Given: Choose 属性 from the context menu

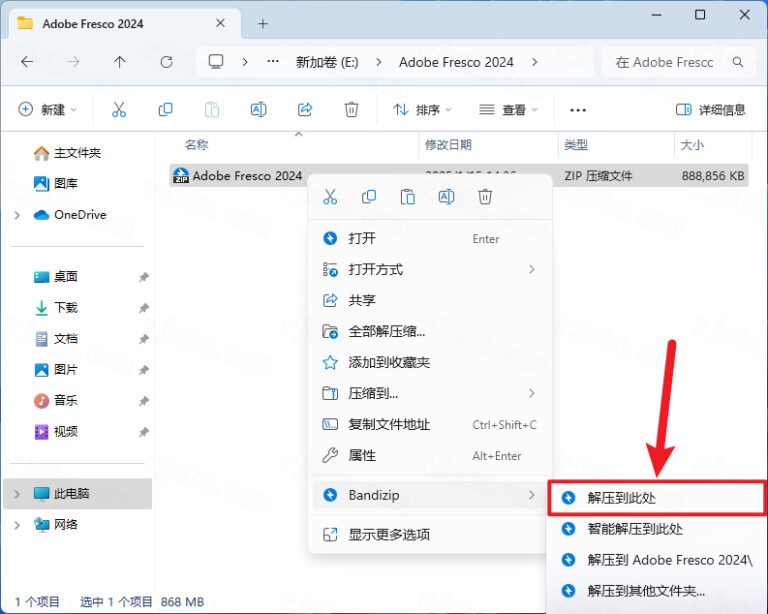Looking at the screenshot, I should click(362, 455).
